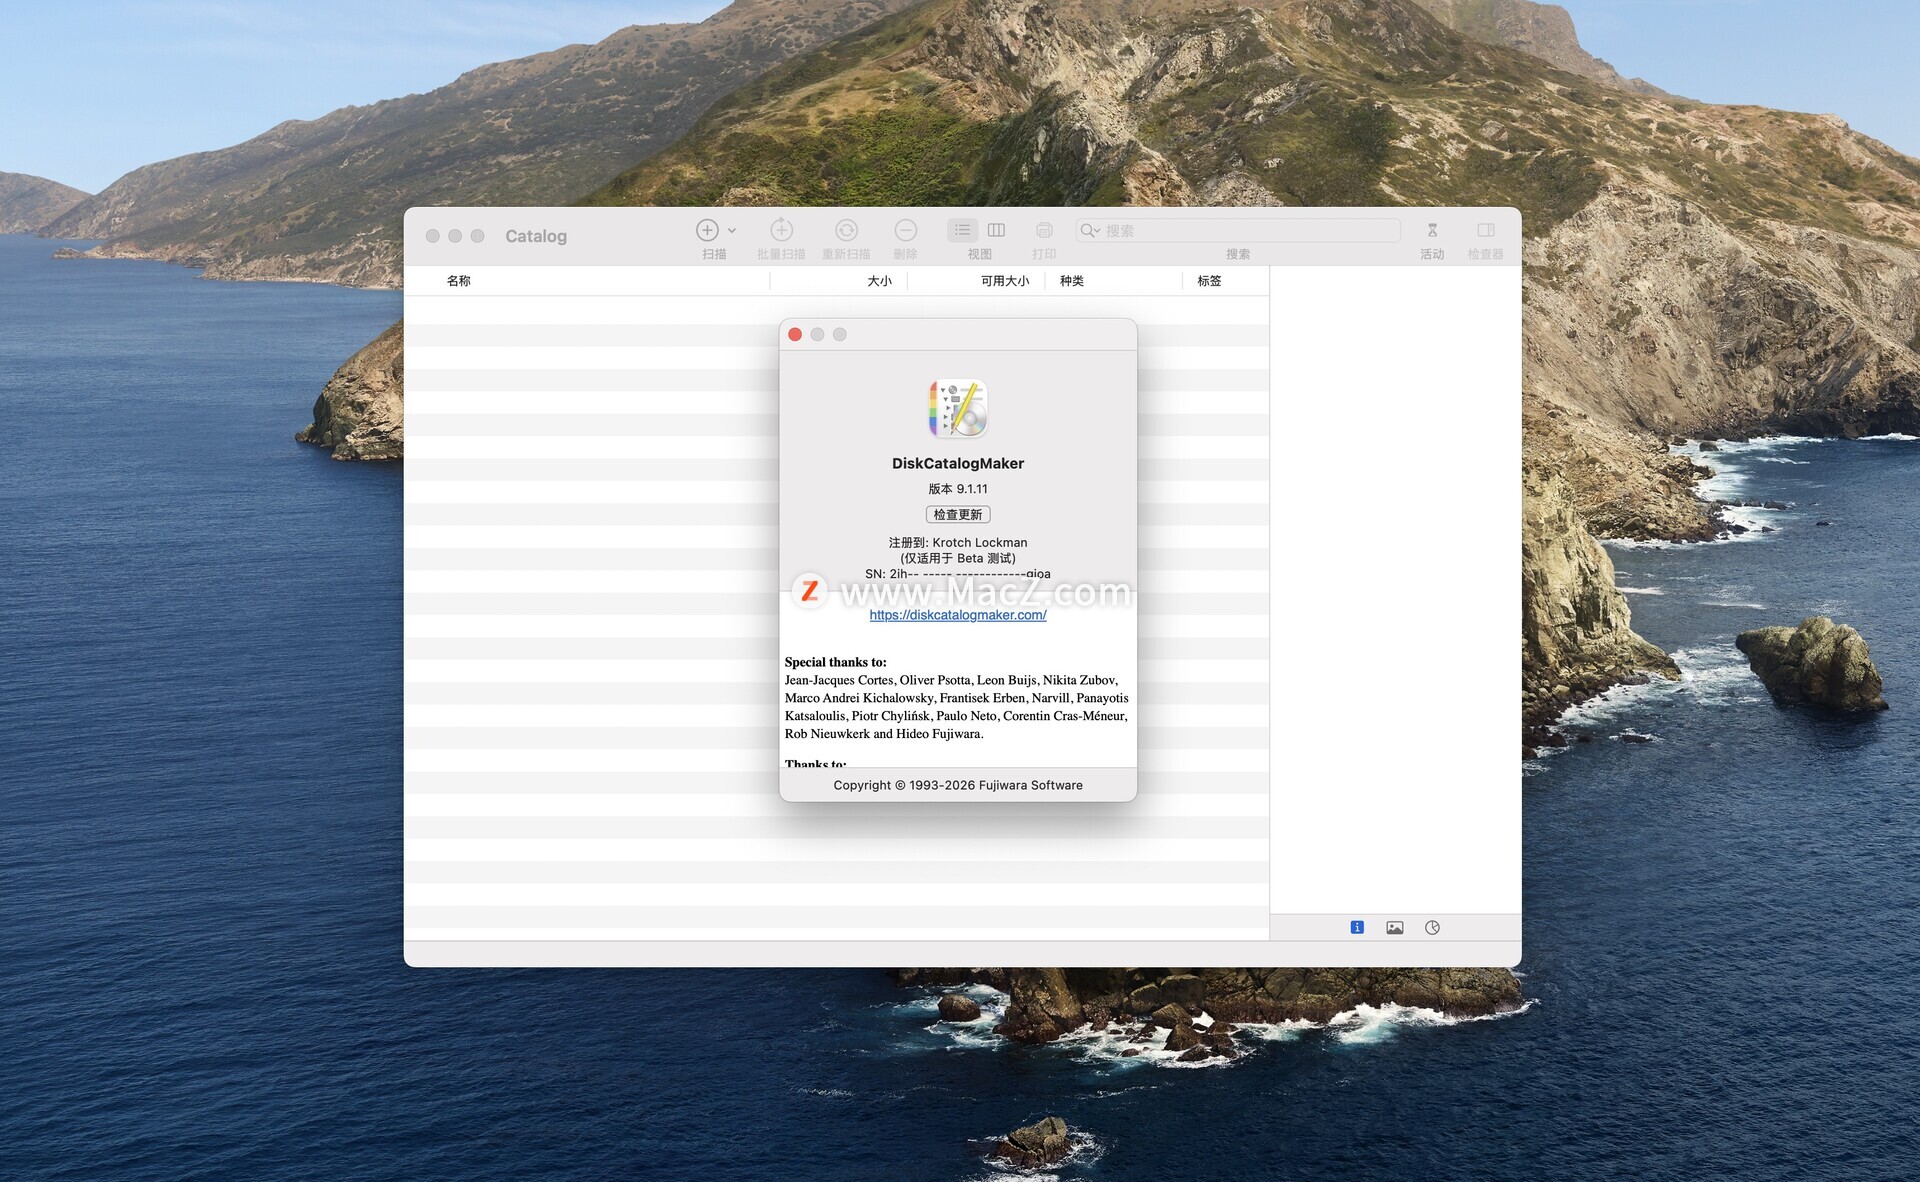Open the search options magnifier dropdown
1920x1182 pixels.
[x=1090, y=230]
